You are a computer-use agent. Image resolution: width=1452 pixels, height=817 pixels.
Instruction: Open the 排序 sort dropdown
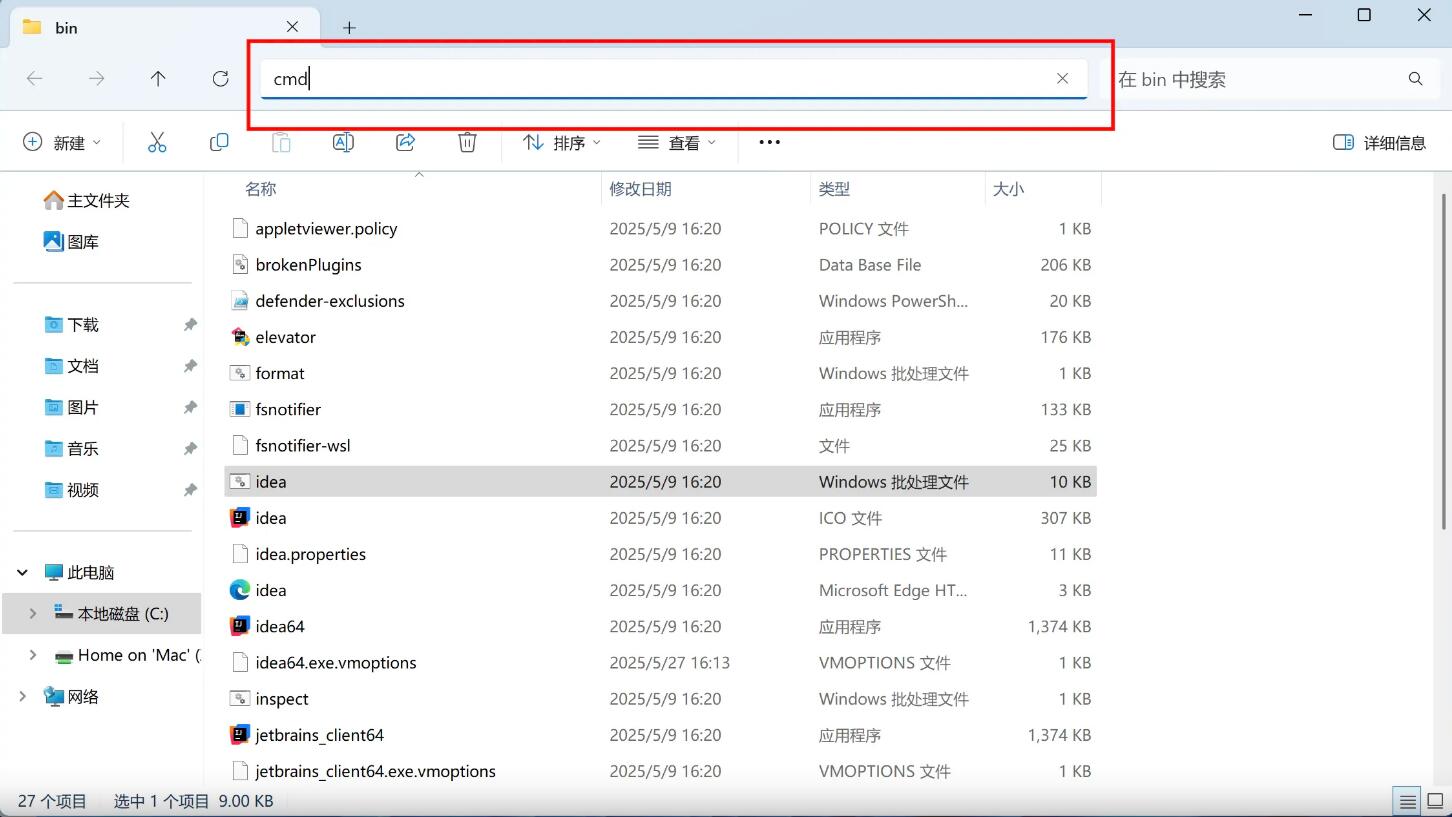click(562, 143)
